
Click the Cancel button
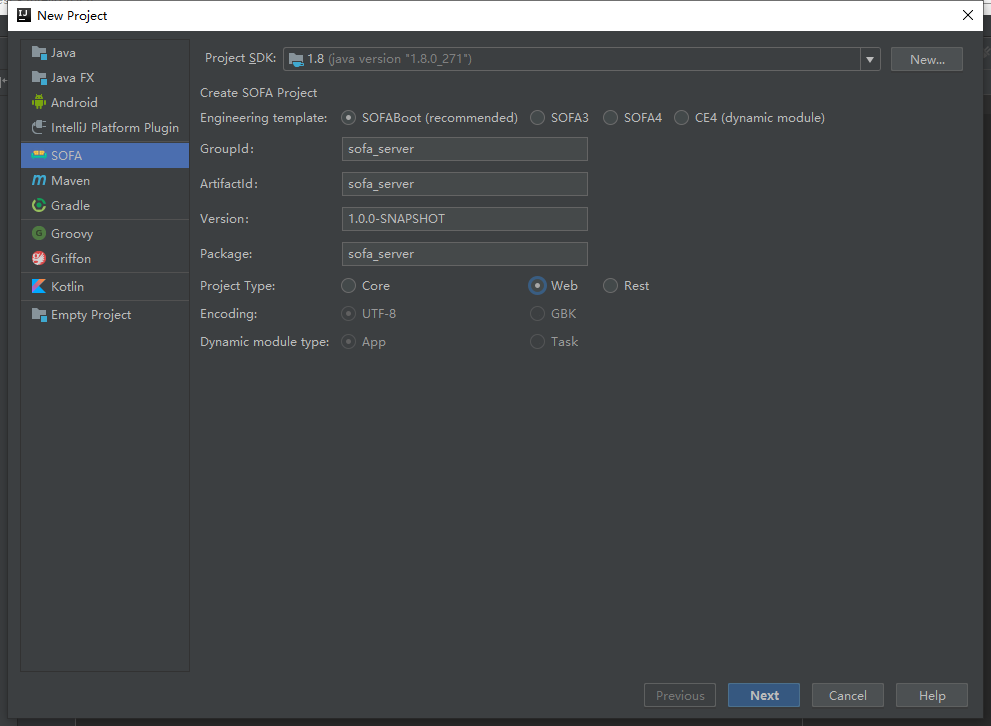click(x=848, y=695)
